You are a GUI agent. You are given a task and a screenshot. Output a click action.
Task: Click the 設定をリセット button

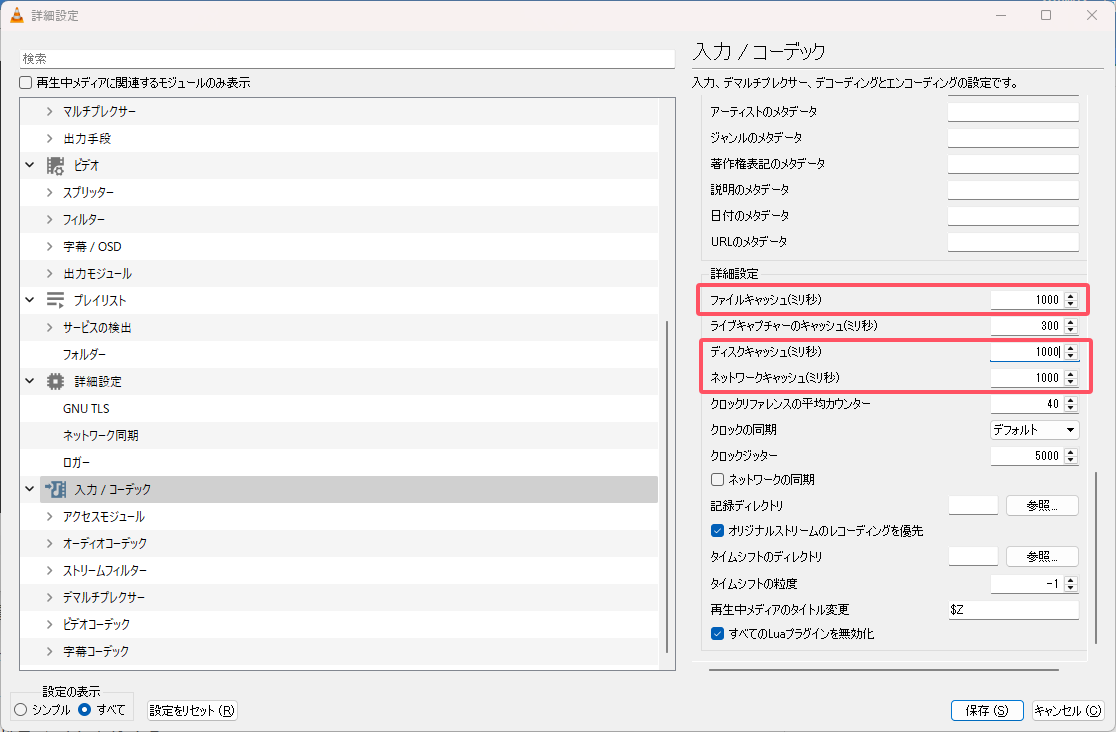point(192,711)
